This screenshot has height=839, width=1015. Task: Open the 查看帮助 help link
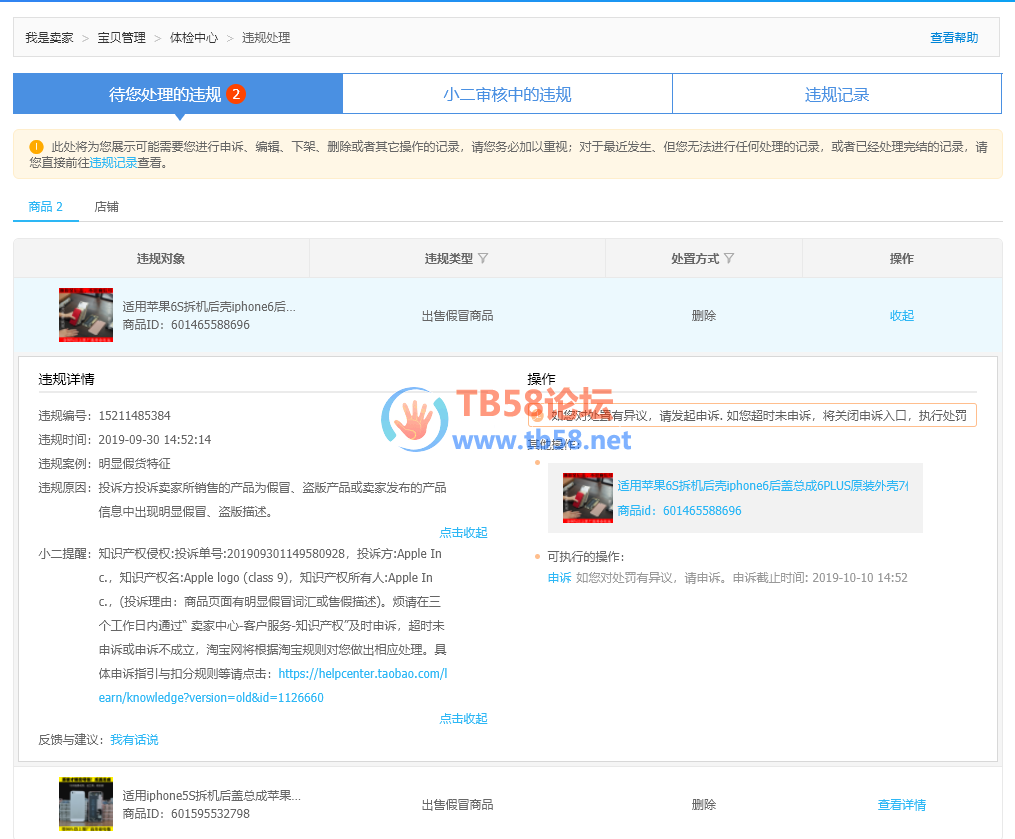[954, 38]
